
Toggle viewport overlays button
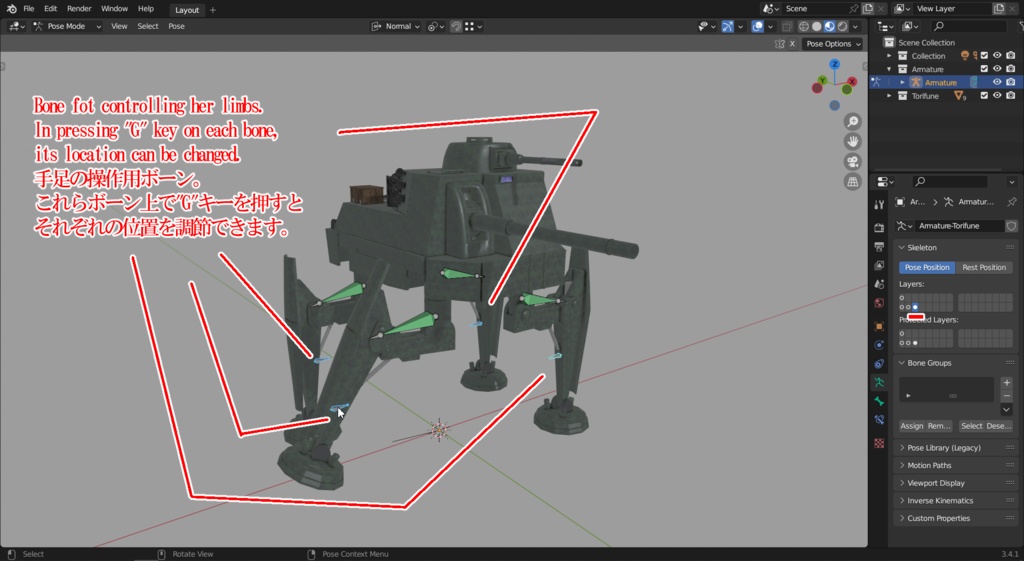click(757, 27)
